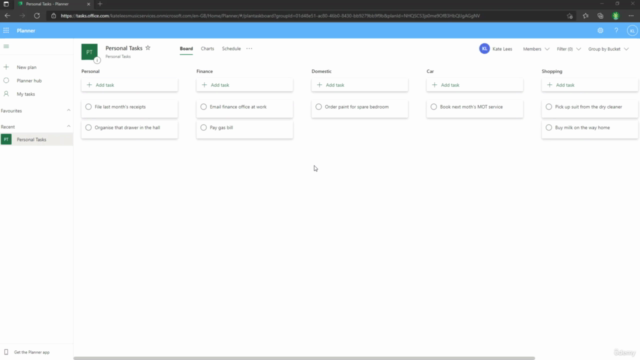The height and width of the screenshot is (360, 640).
Task: Open a new browser tab
Action: point(100,4)
